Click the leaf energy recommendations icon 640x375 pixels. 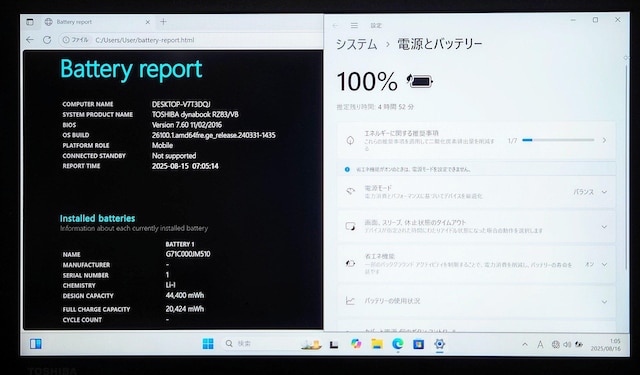click(350, 141)
